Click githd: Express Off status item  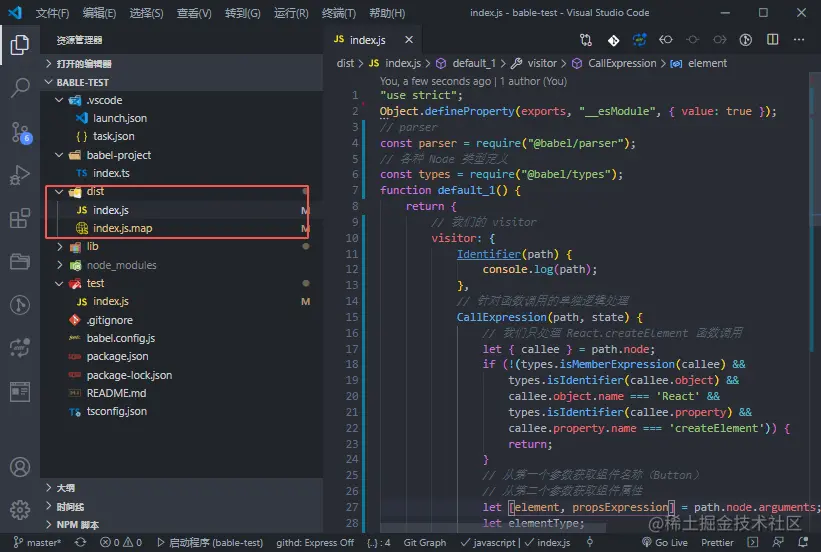[315, 542]
